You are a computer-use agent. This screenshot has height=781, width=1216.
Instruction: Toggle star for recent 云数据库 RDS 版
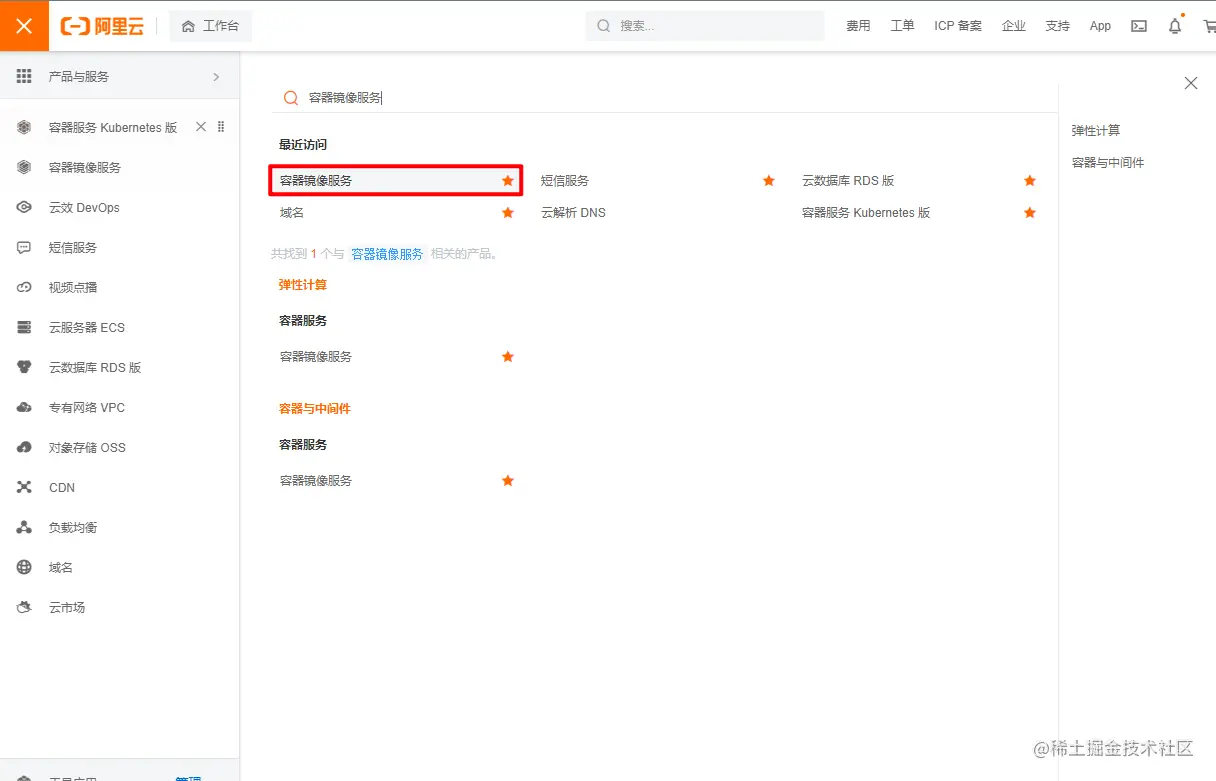tap(1030, 181)
